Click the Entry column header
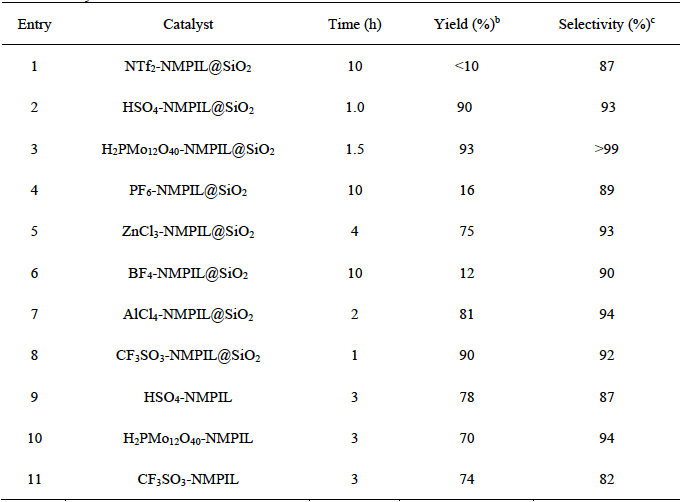Viewport: 682px width, 502px height. pos(34,24)
